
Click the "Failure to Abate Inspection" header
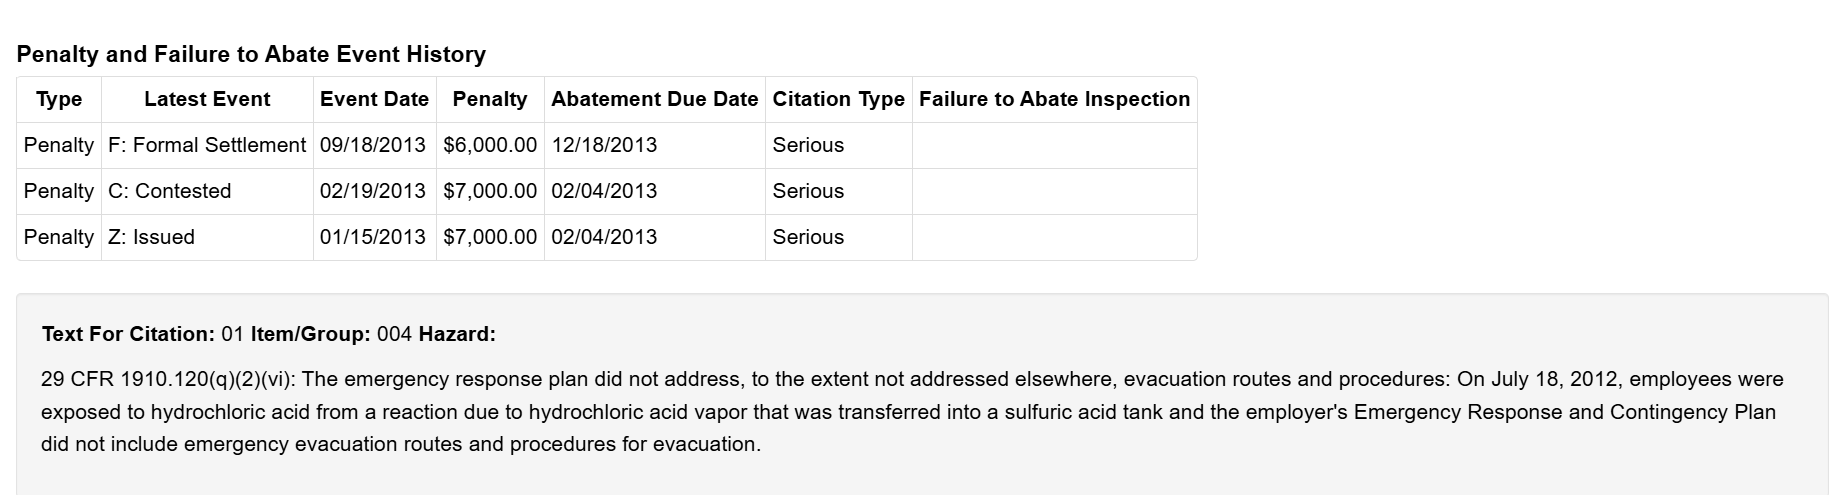(x=1054, y=99)
